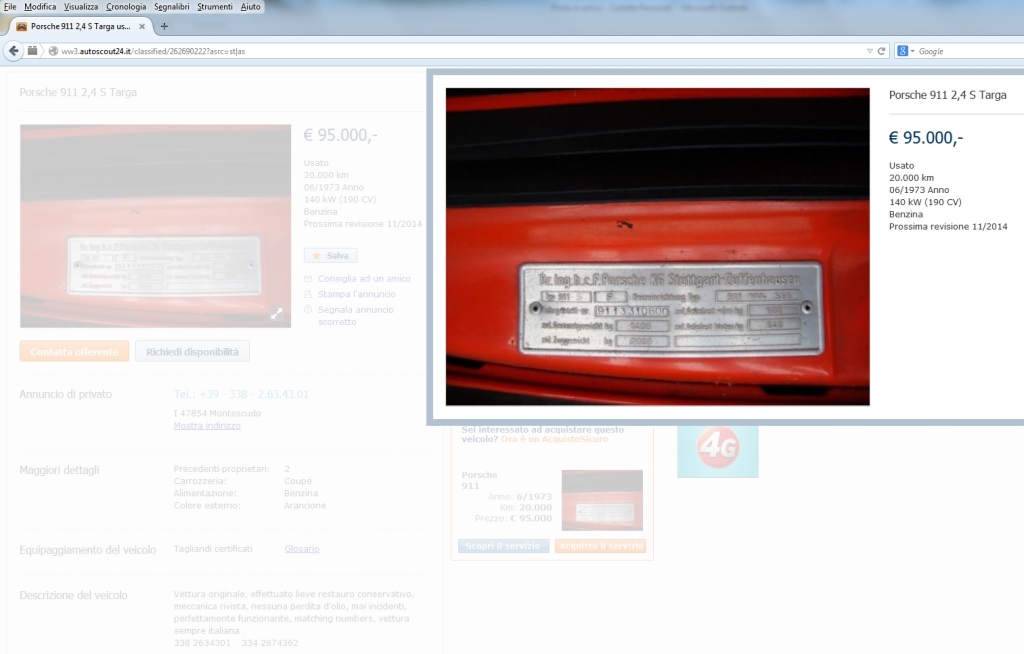Screen dimensions: 1024x654
Task: Open the Visualizza menu
Action: click(x=81, y=7)
